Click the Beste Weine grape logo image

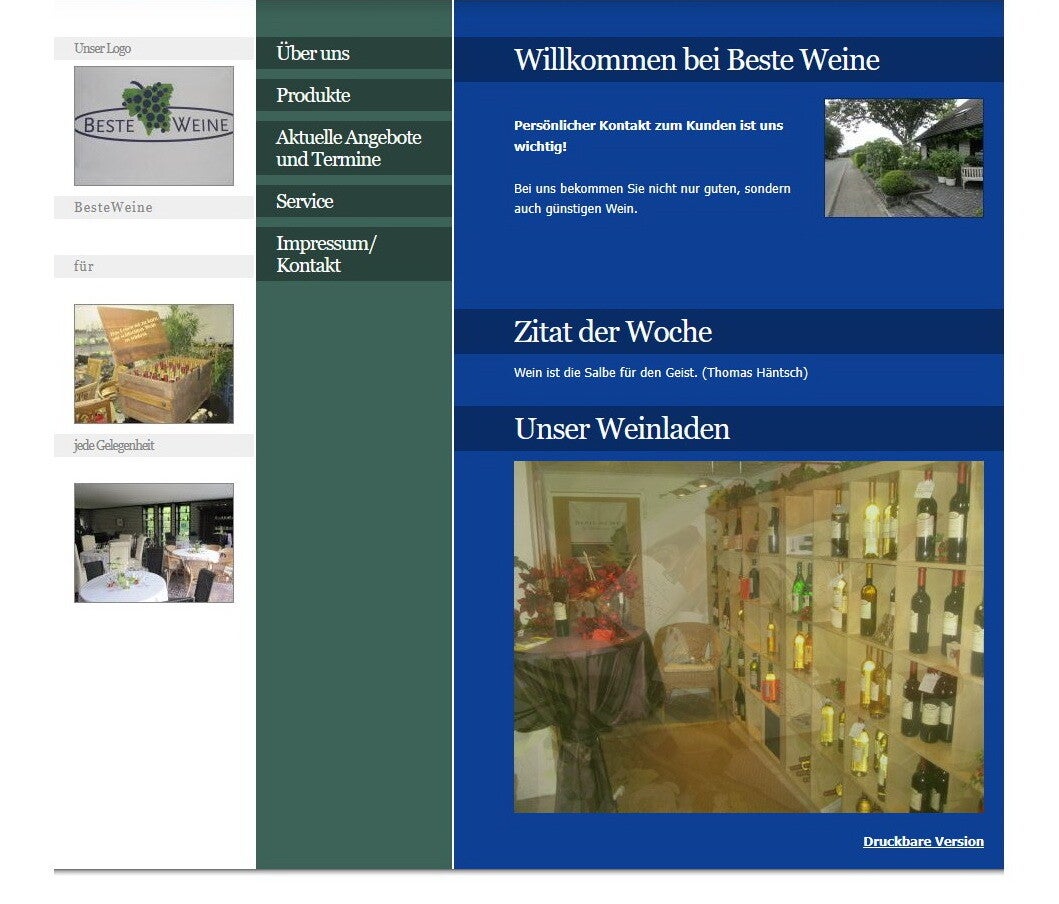click(x=154, y=126)
